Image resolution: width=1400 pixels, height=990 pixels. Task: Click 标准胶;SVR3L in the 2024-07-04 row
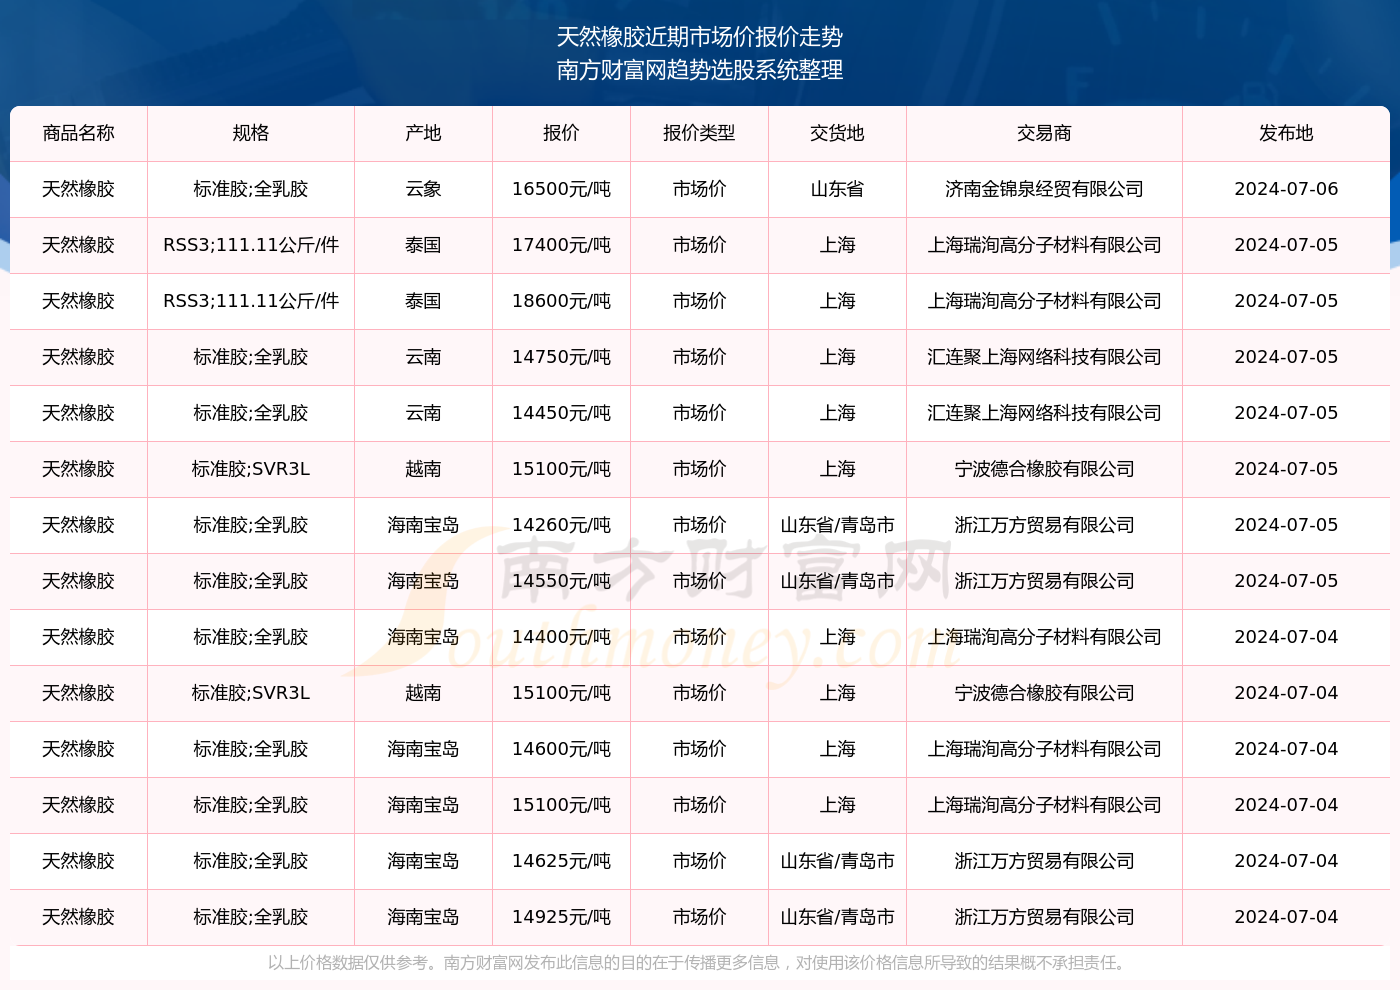251,693
